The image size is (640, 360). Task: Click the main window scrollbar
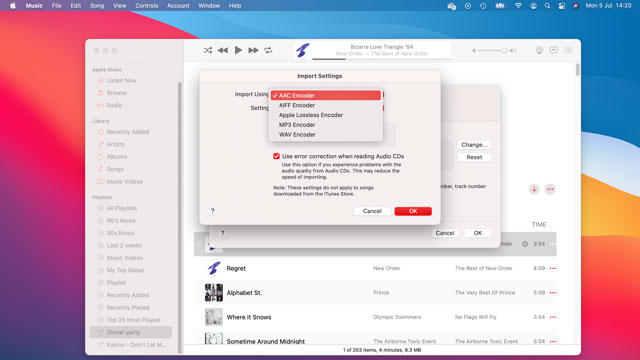pos(578,69)
